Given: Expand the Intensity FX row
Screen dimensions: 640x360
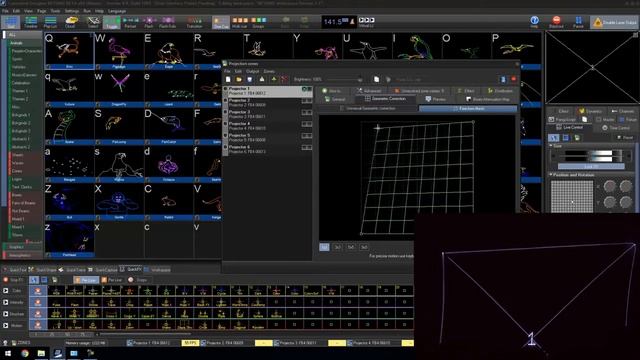Looking at the screenshot, I should [x=6, y=302].
